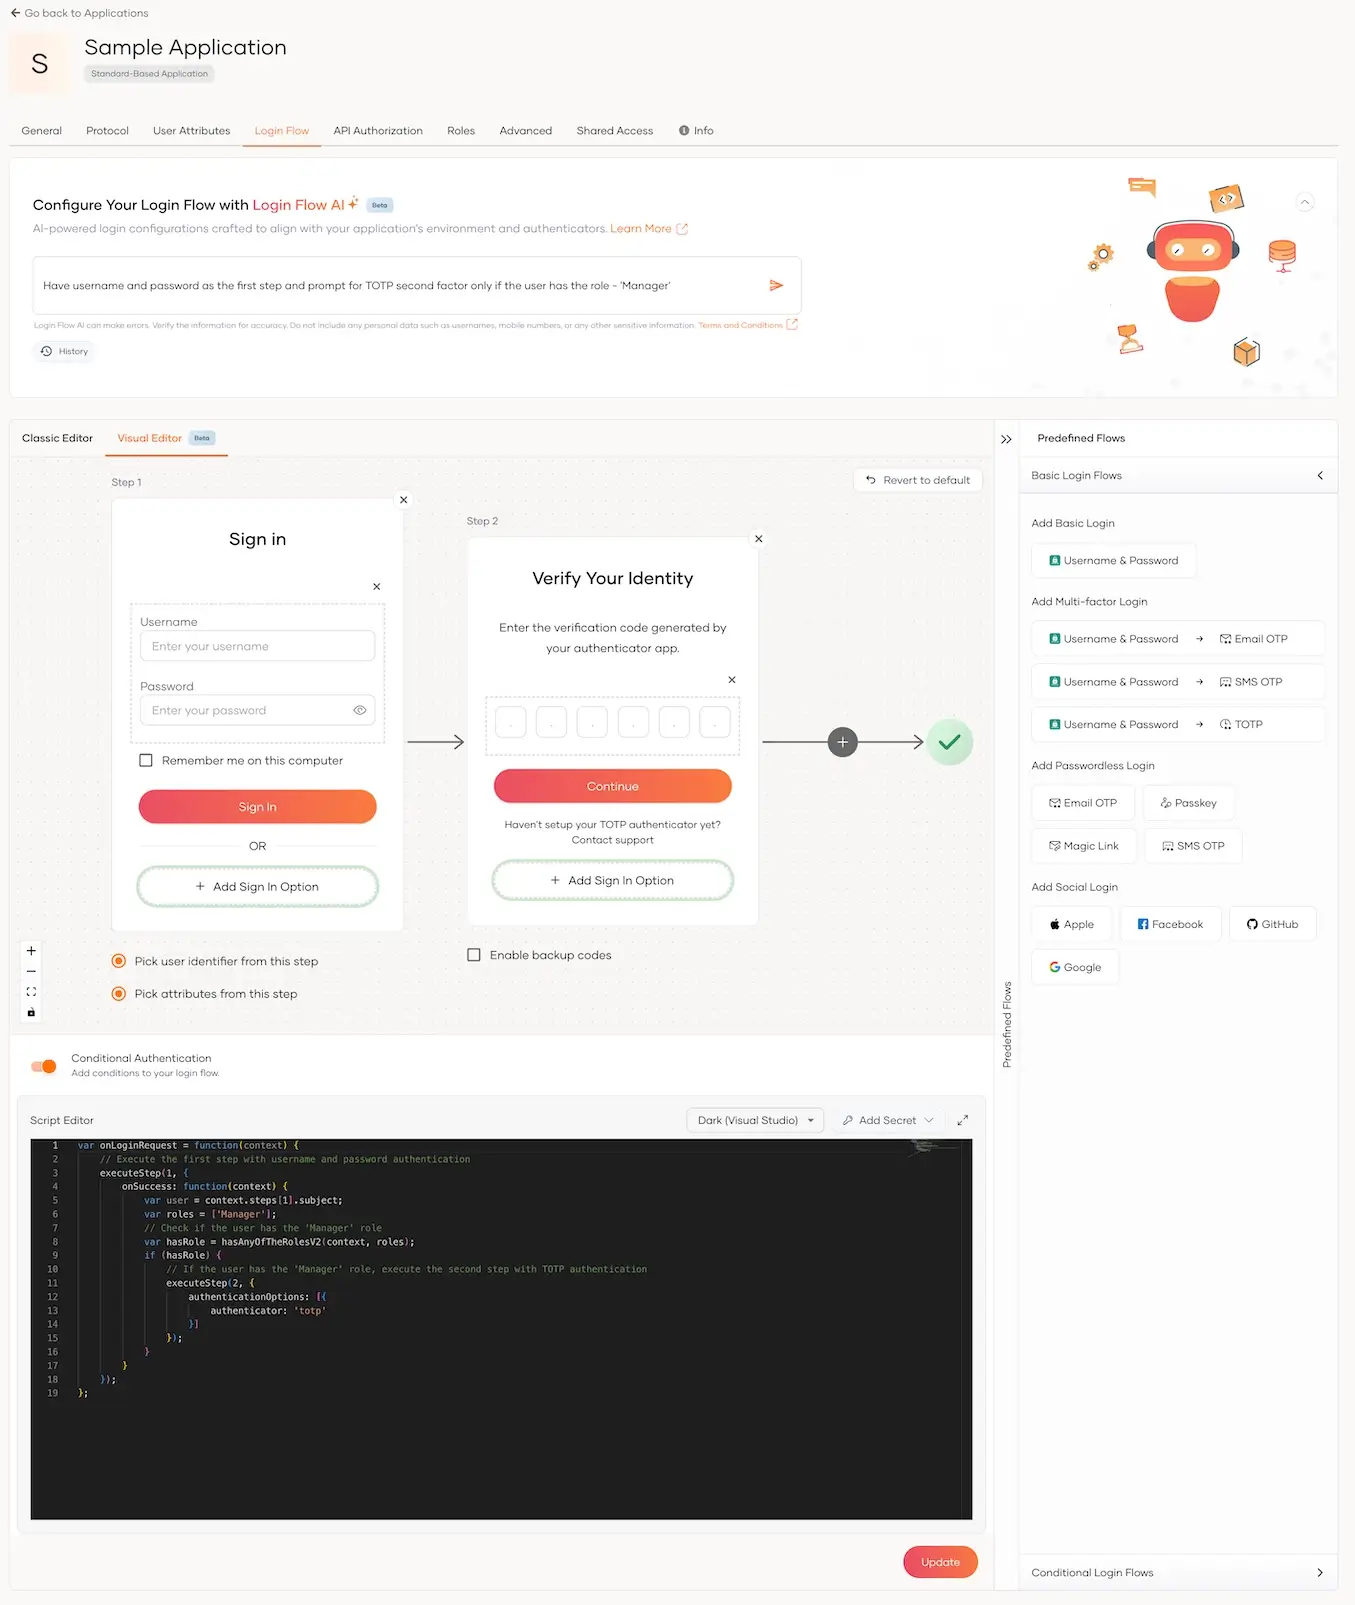Viewport: 1355px width, 1605px height.
Task: Add SMS OTP passwordless login
Action: 1193,846
